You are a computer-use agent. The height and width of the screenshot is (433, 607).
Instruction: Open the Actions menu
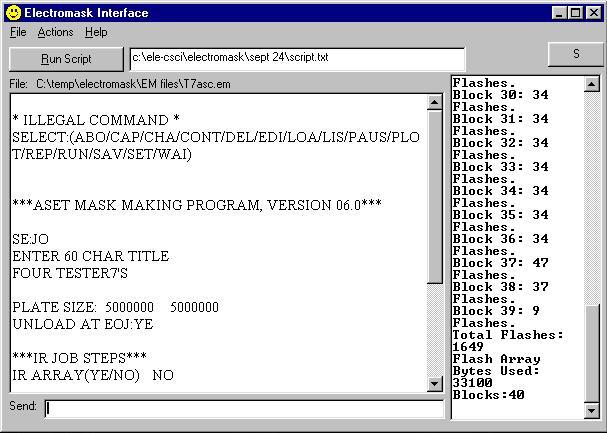pos(55,32)
